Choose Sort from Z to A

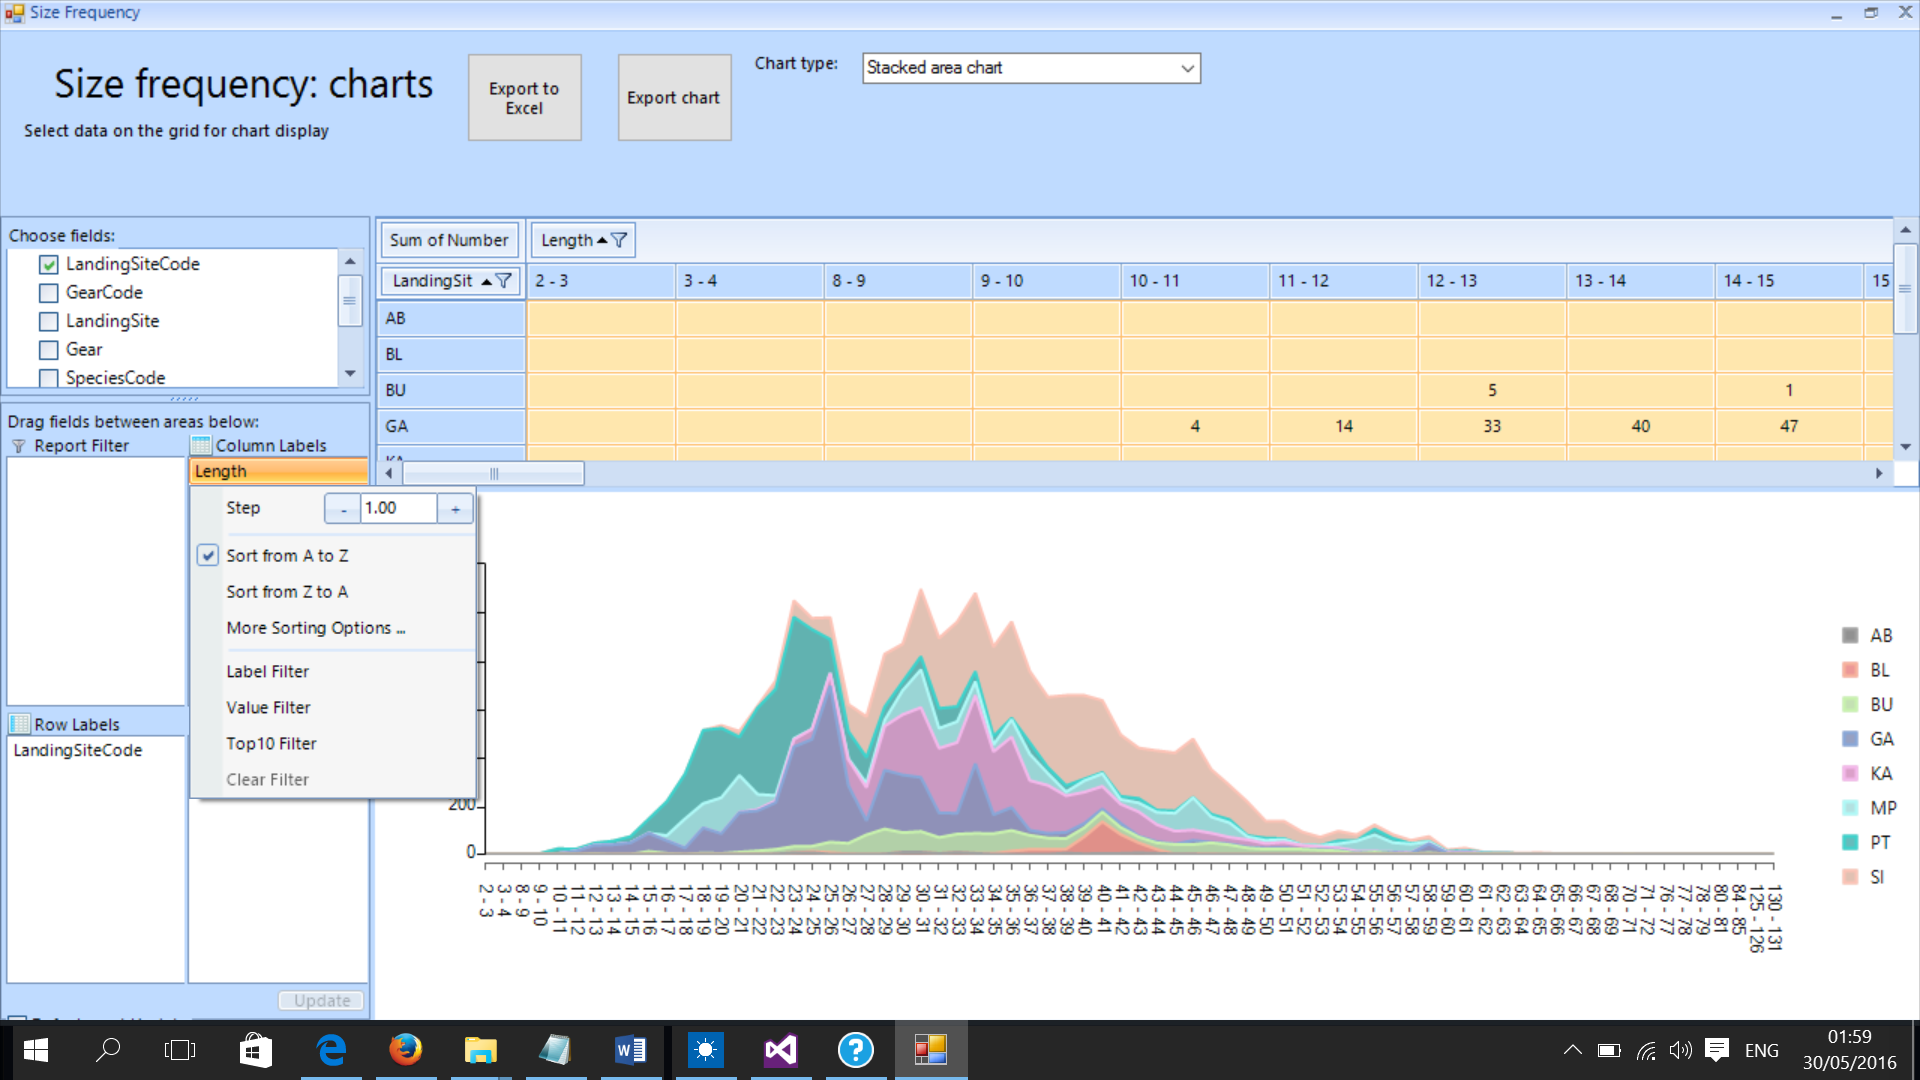287,592
